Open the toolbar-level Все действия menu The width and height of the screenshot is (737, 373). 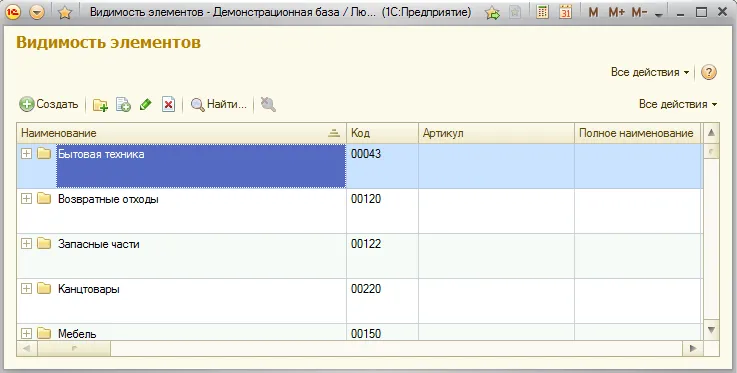pyautogui.click(x=678, y=104)
